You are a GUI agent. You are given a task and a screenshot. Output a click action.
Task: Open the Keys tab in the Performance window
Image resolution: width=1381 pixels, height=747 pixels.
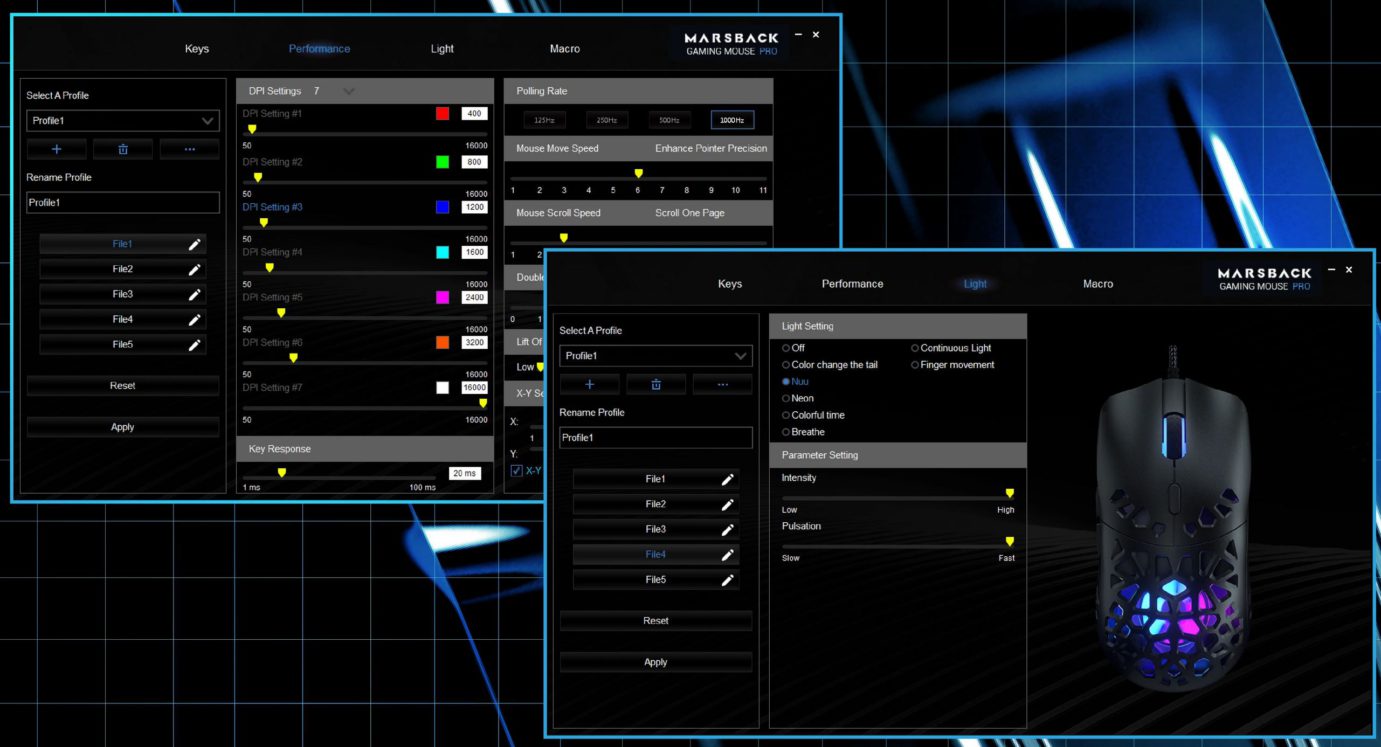pos(197,49)
